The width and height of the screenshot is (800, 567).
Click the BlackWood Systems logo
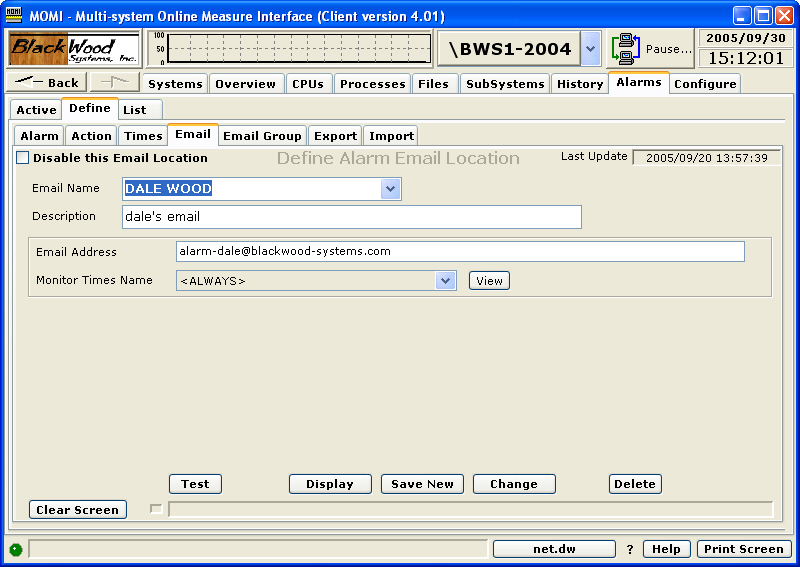click(75, 49)
